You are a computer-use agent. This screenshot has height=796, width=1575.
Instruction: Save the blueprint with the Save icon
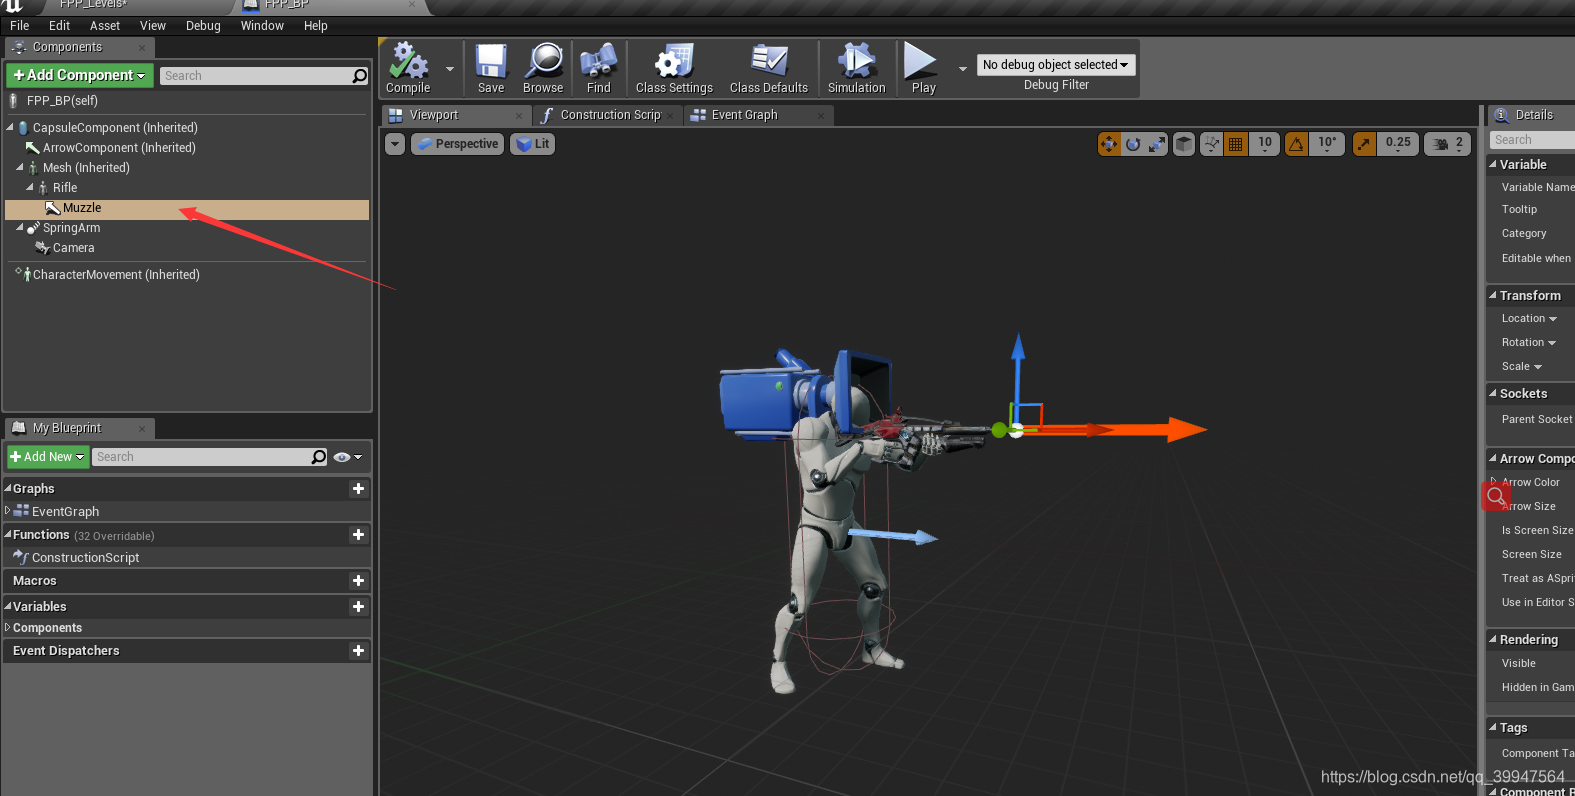point(491,68)
